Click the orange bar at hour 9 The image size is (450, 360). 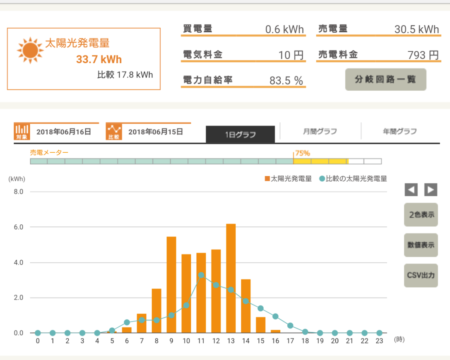[171, 285]
